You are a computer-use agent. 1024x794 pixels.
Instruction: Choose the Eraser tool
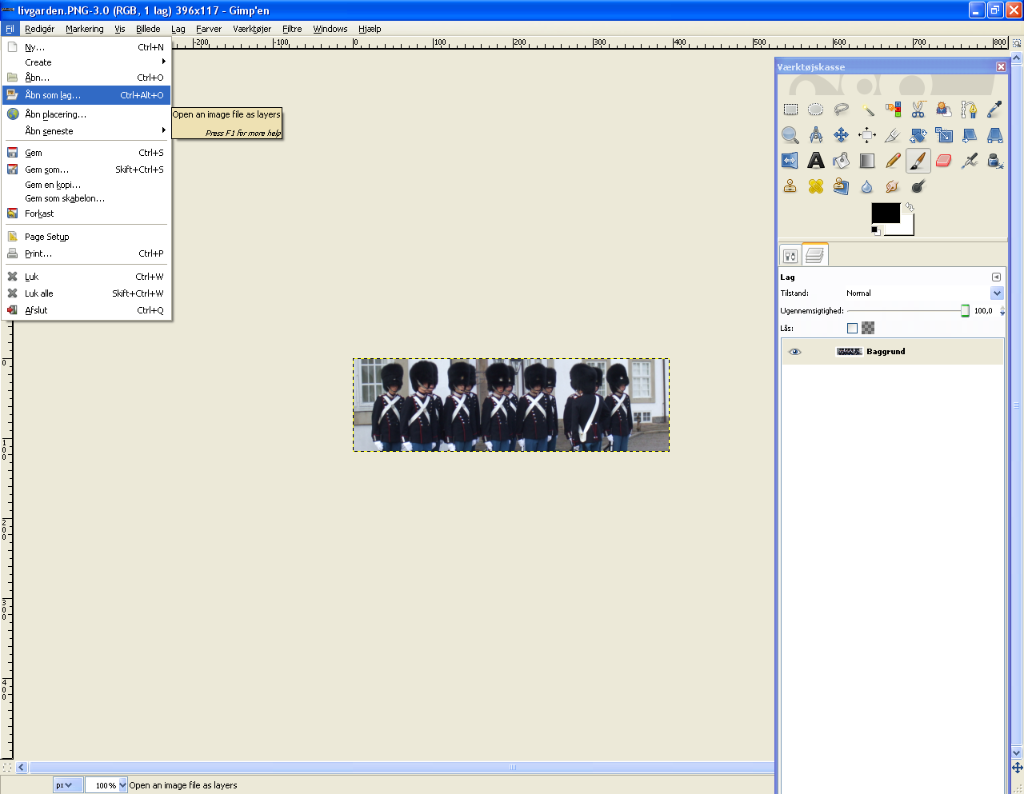pos(943,160)
